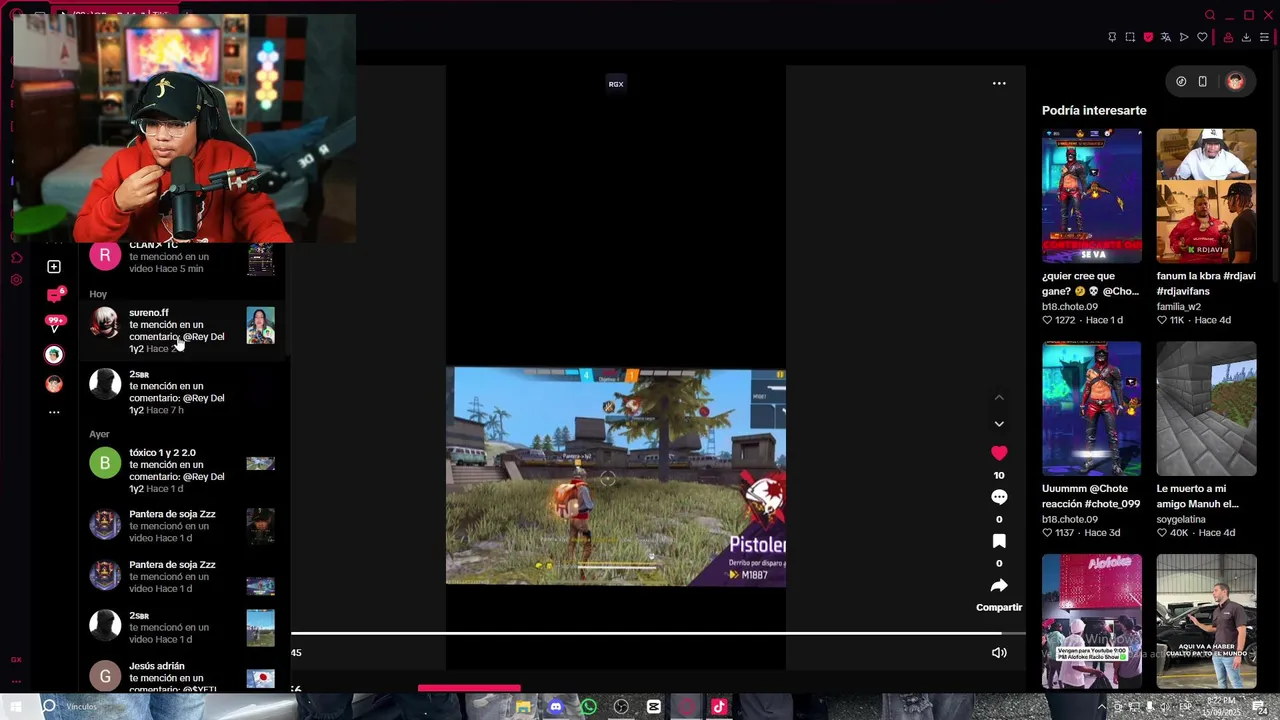Click the red-cap avatar in sidebar
This screenshot has height=720, width=1280.
54,384
